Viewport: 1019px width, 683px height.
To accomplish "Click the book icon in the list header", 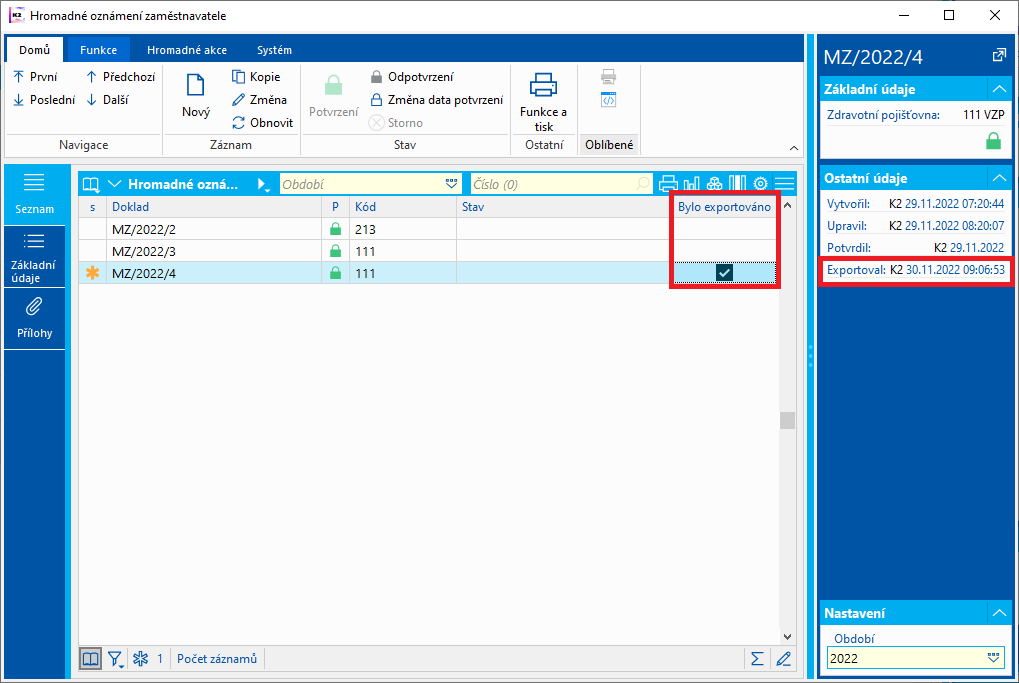I will tap(91, 184).
